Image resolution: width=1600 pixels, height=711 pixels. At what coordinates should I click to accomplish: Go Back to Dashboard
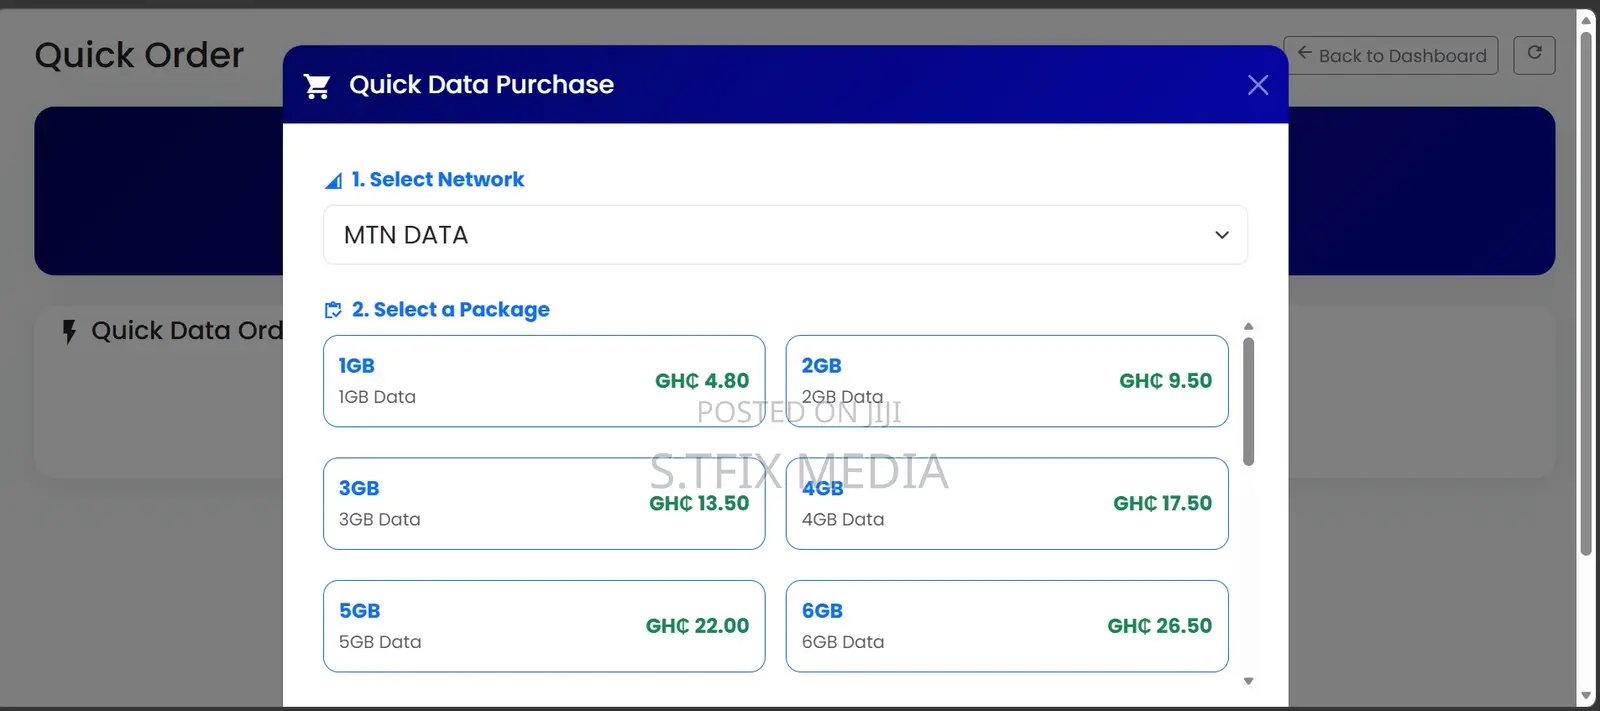[x=1391, y=55]
